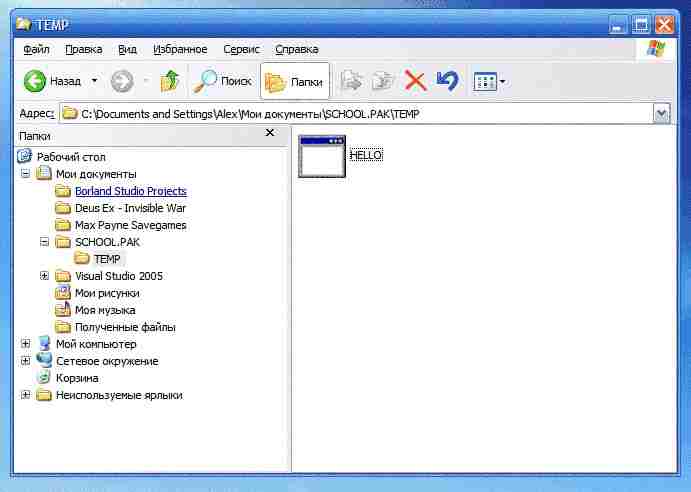This screenshot has width=691, height=492.
Task: Open Поиск with the magnifier button
Action: click(x=223, y=81)
